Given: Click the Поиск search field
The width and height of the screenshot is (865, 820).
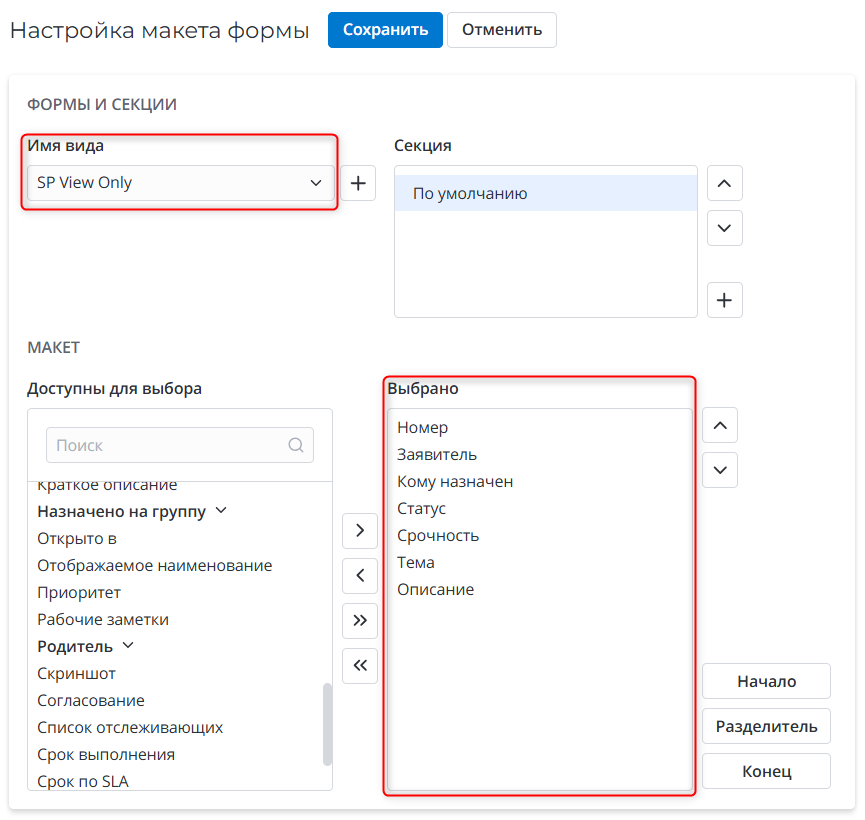Looking at the screenshot, I should [x=170, y=446].
